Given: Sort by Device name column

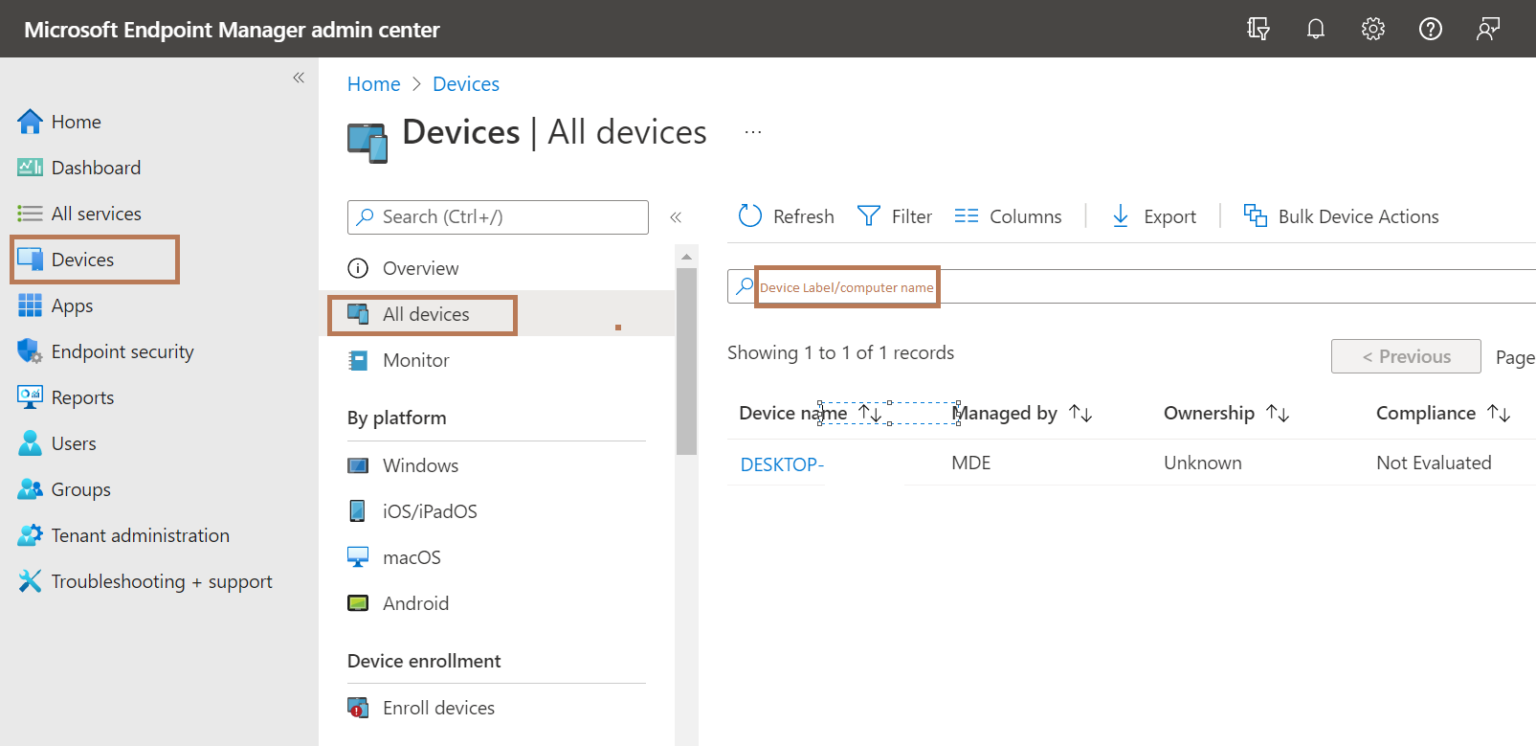Looking at the screenshot, I should click(811, 413).
